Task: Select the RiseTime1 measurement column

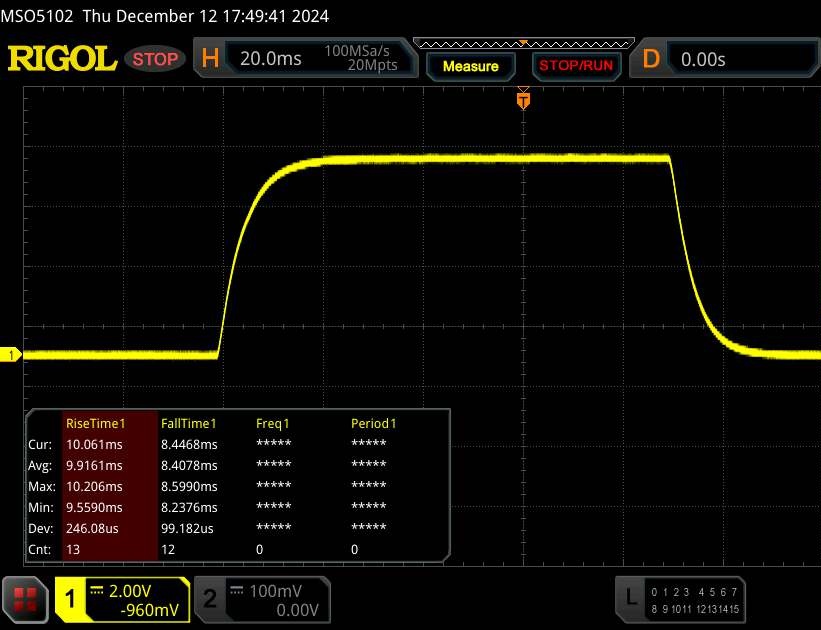Action: (x=110, y=485)
